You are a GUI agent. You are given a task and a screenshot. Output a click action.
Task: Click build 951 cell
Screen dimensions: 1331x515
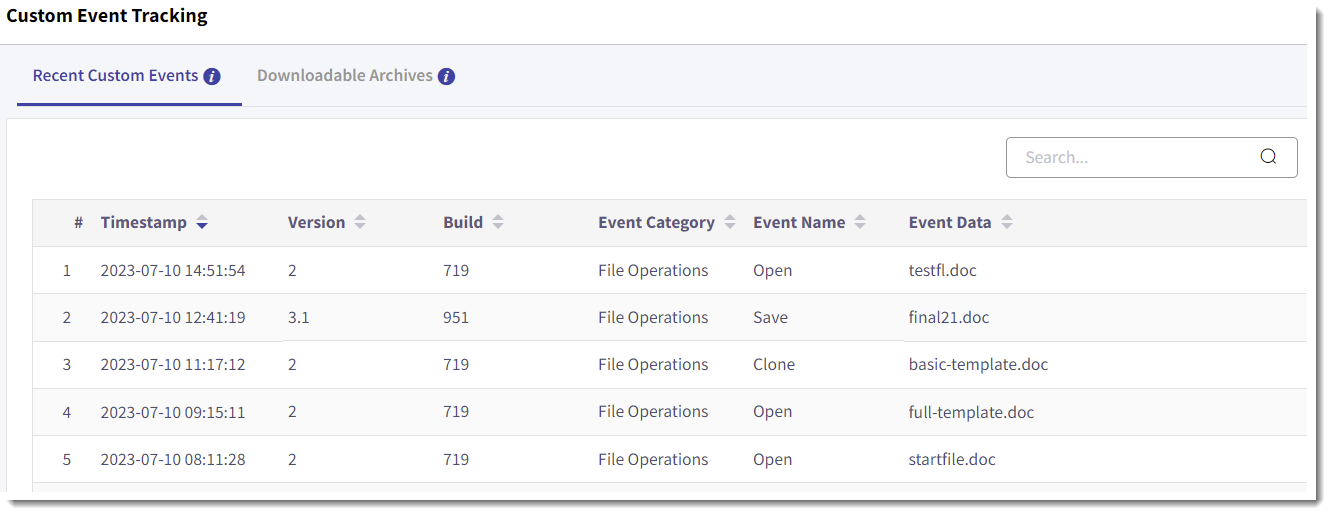click(x=456, y=318)
